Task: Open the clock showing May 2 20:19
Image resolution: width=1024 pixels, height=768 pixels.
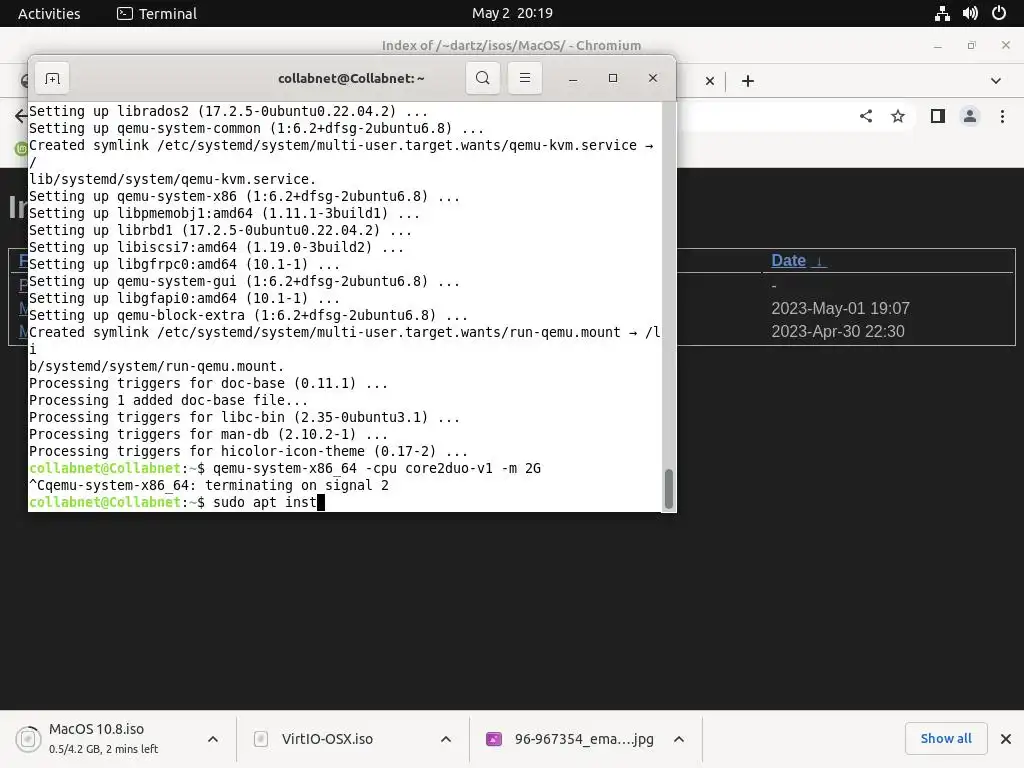Action: tap(512, 13)
